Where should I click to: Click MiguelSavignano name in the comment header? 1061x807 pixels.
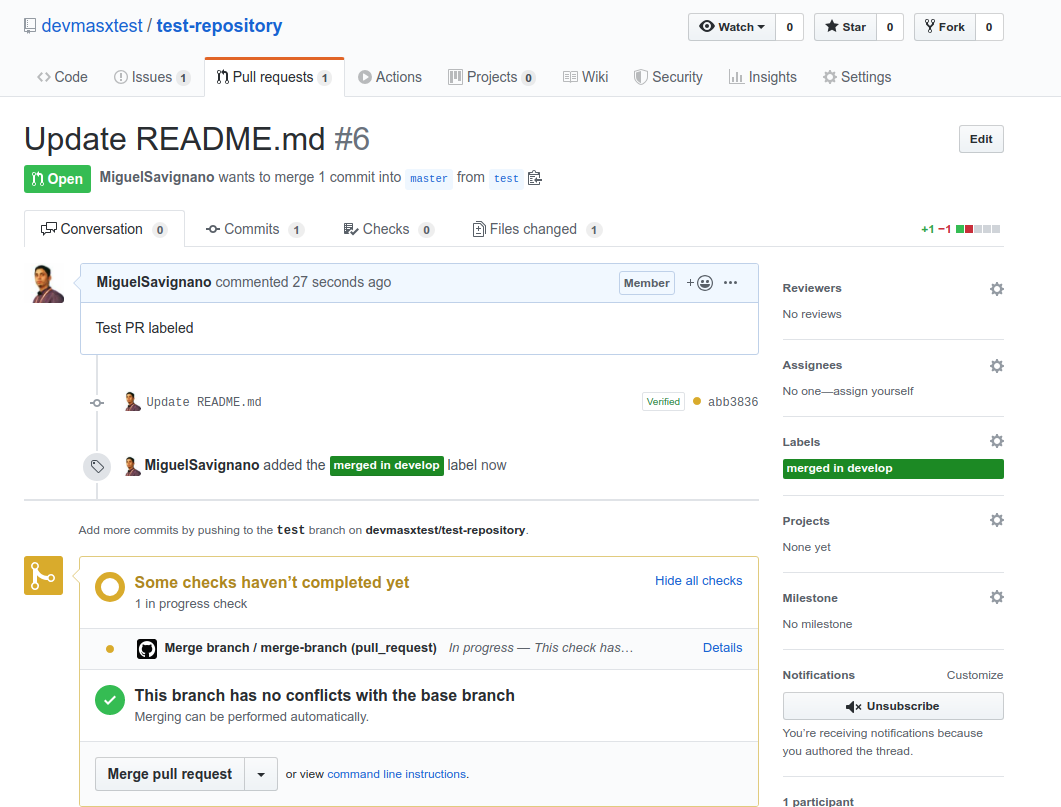[x=154, y=282]
